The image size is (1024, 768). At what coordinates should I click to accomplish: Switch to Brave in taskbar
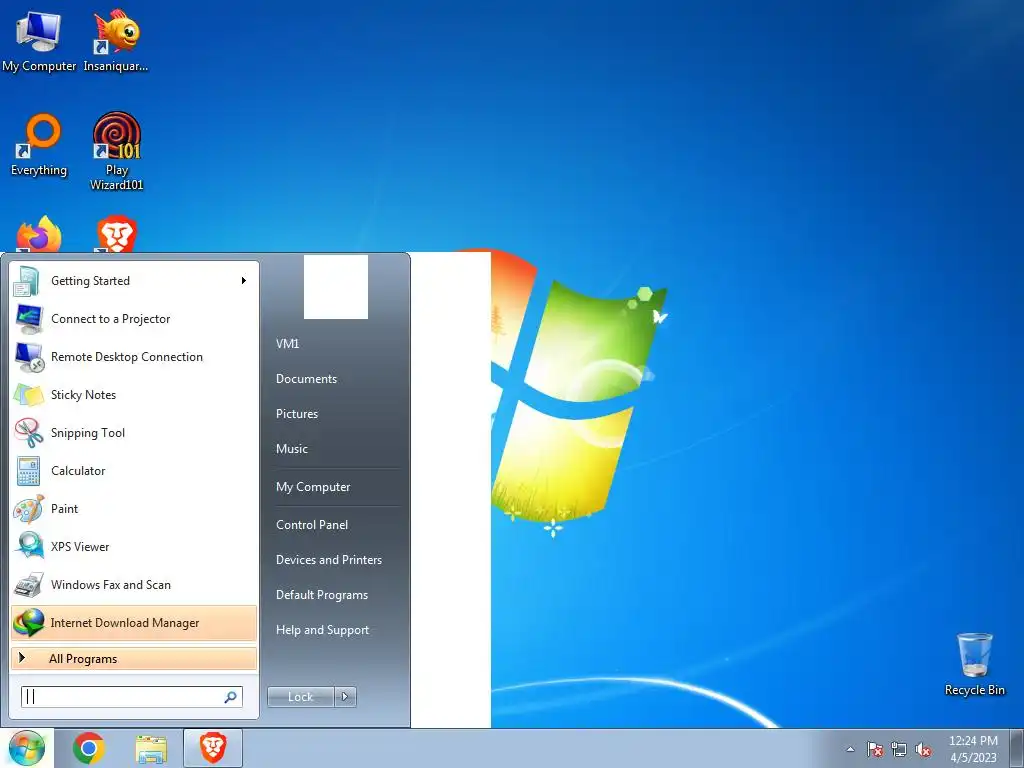pyautogui.click(x=213, y=748)
